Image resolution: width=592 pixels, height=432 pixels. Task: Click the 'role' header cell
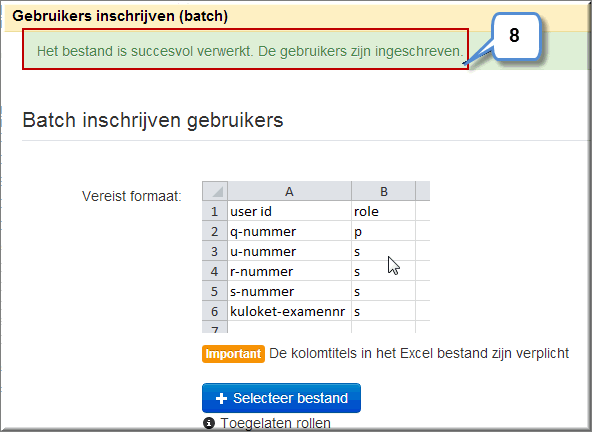click(x=384, y=211)
